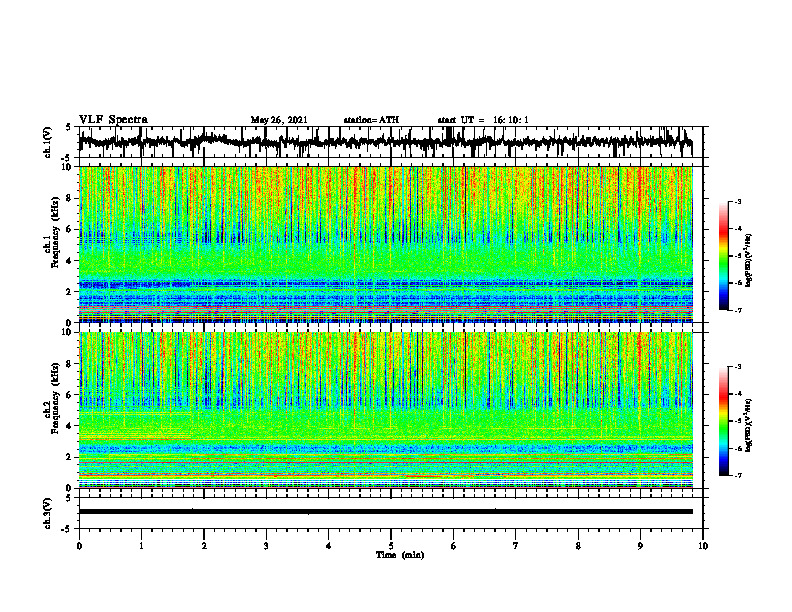Viewport: 792px width, 612px height.
Task: Click the "VLF Spectra" plot title
Action: 113,120
